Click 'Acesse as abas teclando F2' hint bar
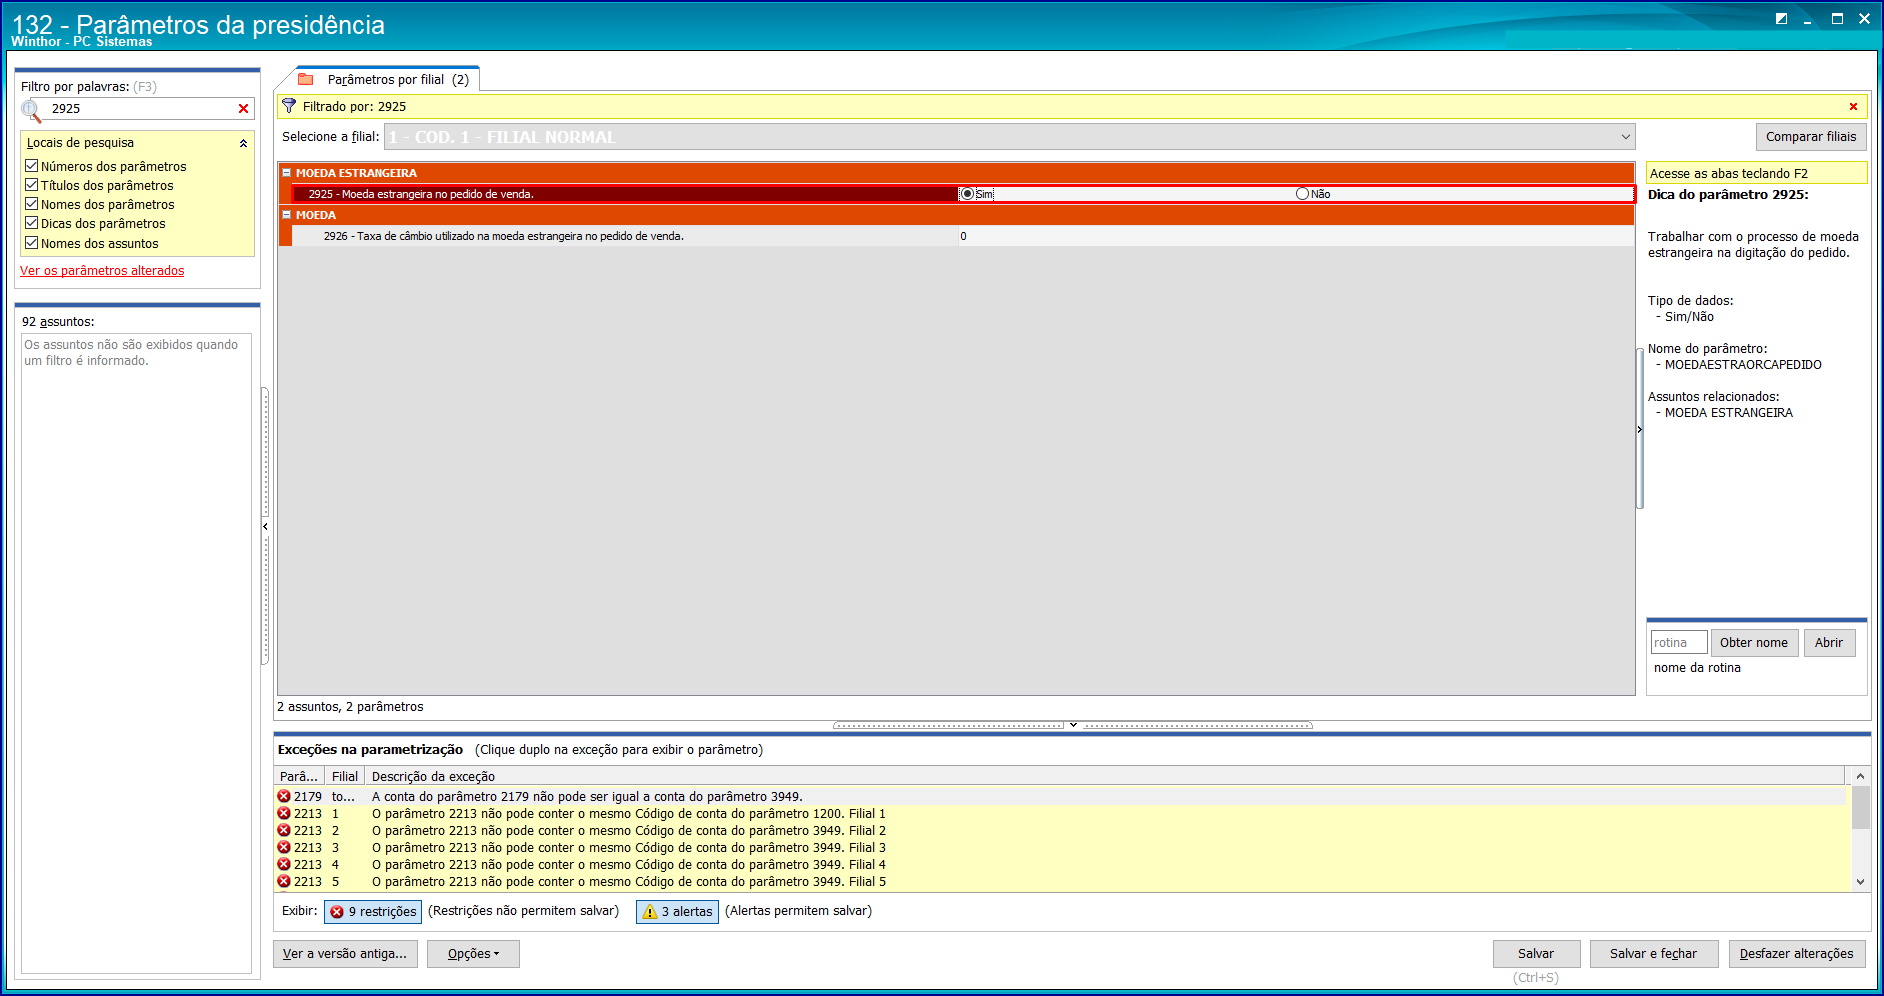 pyautogui.click(x=1756, y=173)
